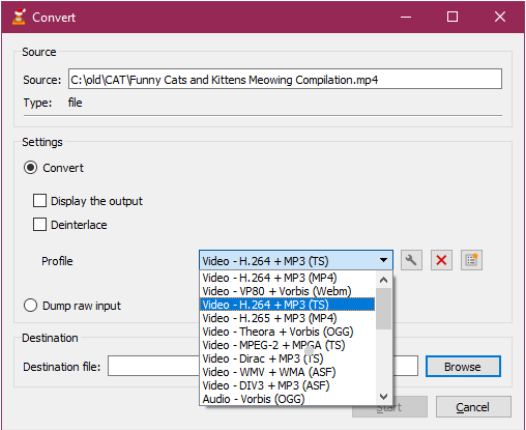Choose Video - H.265 + MP3 (MP4)
The image size is (526, 430).
pyautogui.click(x=288, y=318)
